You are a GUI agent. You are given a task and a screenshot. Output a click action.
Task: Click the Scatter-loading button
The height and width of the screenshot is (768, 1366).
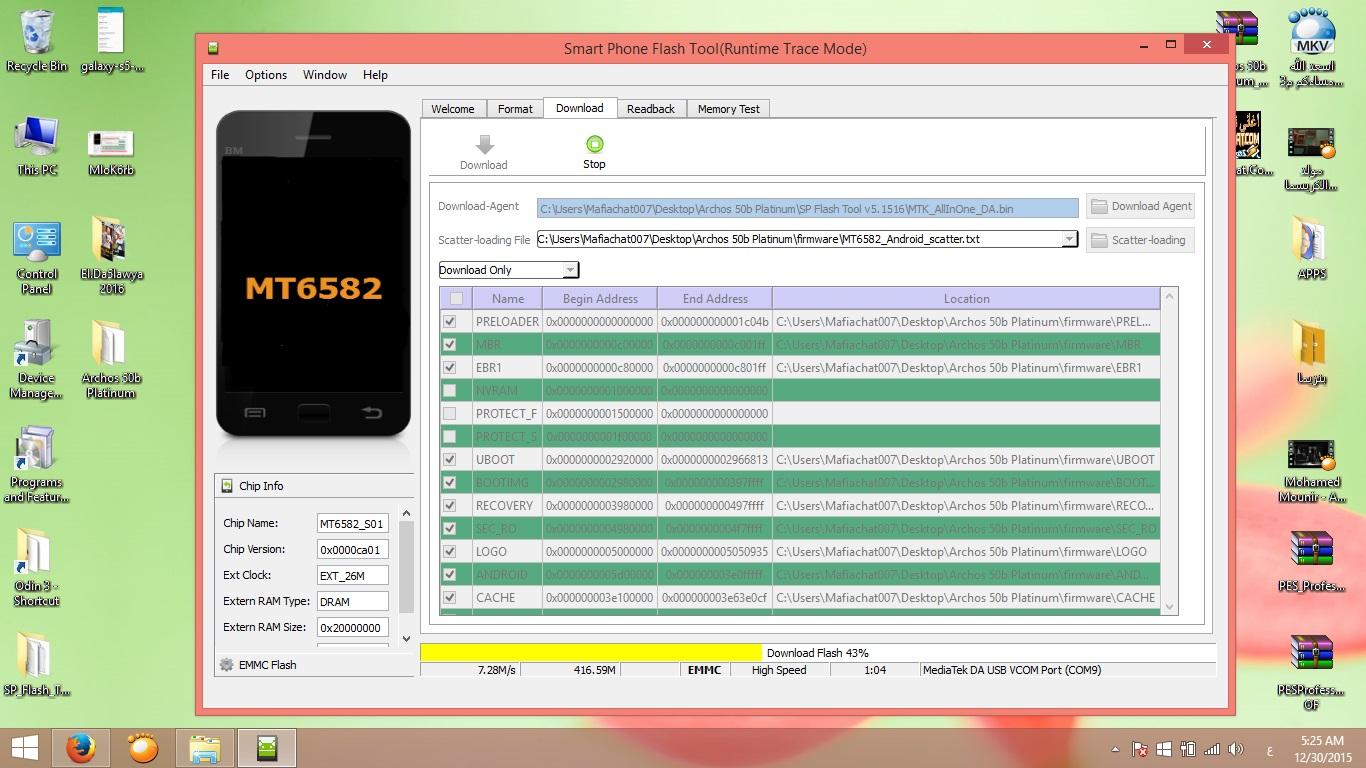[1140, 240]
